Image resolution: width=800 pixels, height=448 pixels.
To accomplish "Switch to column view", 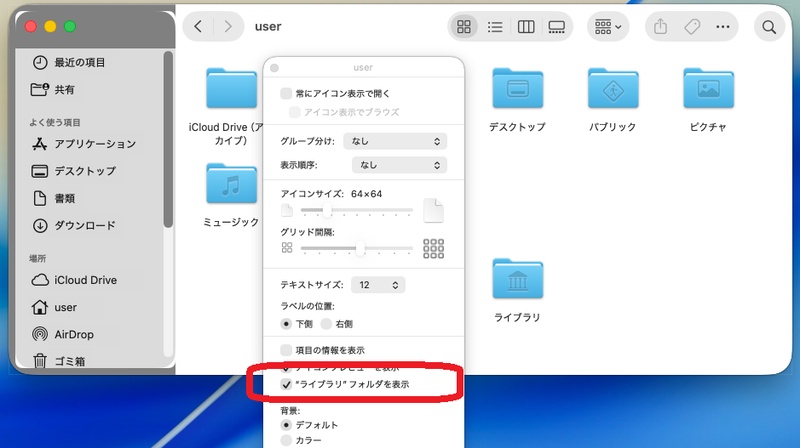I will [x=526, y=27].
